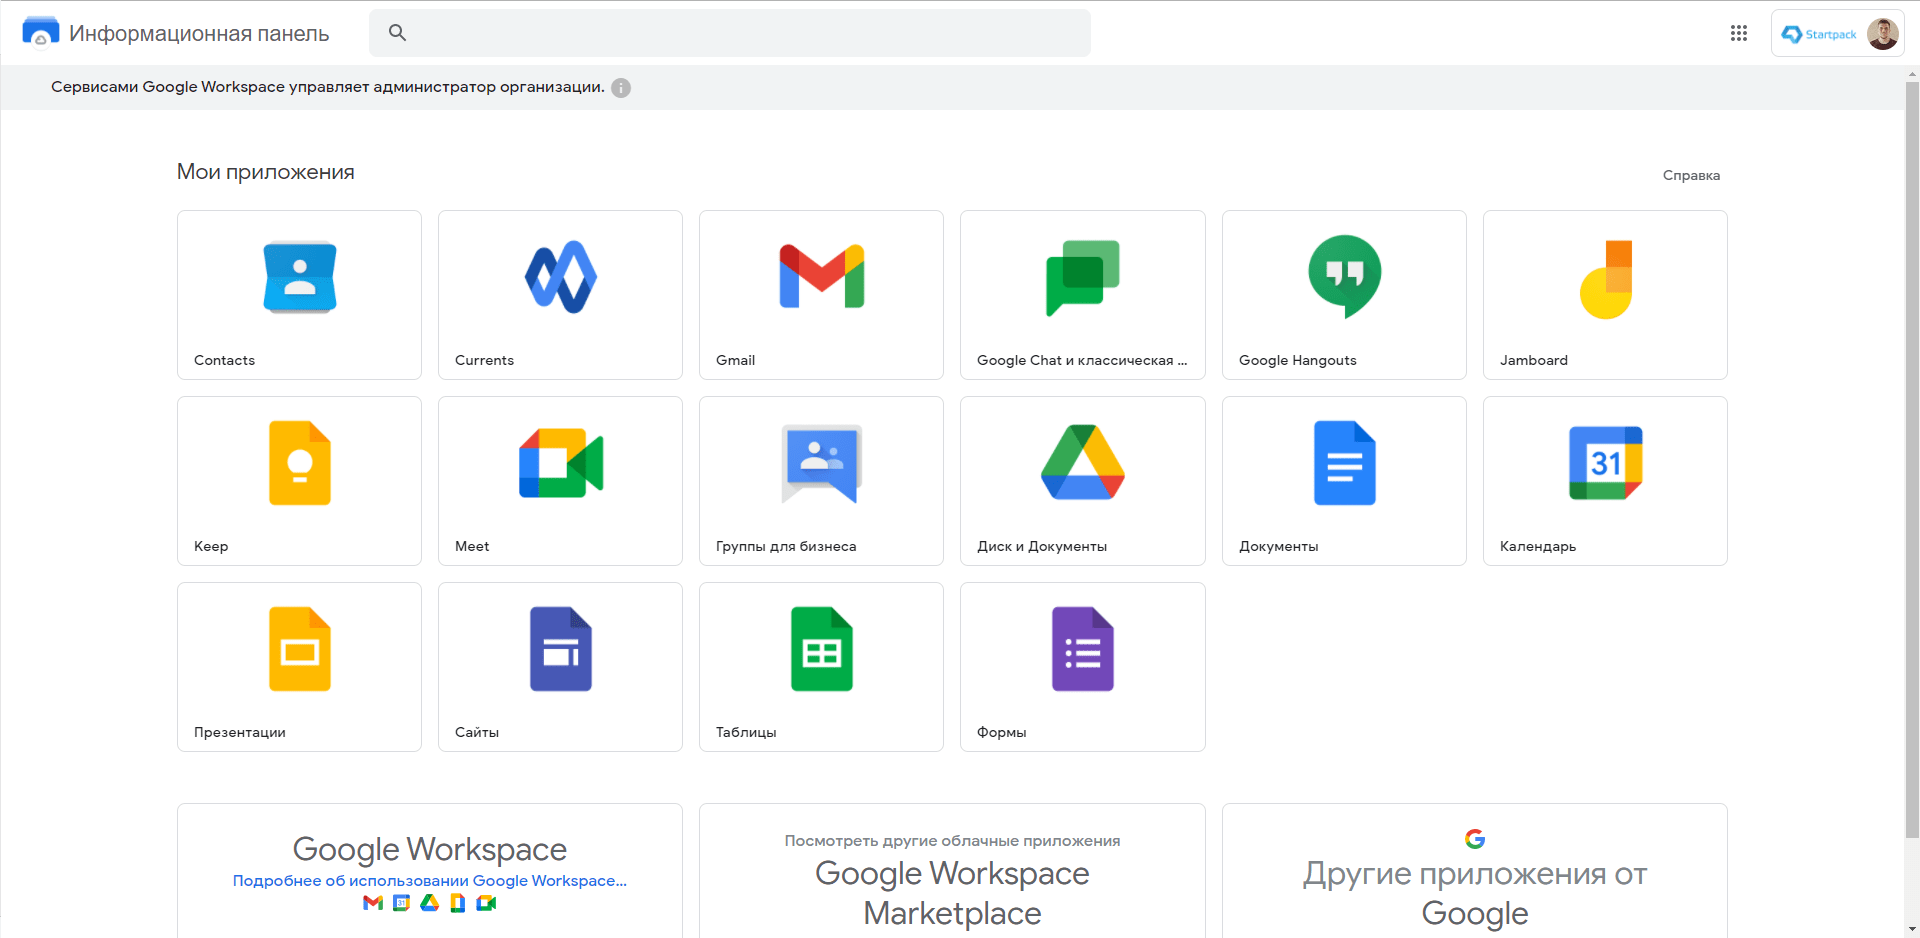Click the Contacts label text
Image resolution: width=1920 pixels, height=938 pixels.
pyautogui.click(x=224, y=360)
